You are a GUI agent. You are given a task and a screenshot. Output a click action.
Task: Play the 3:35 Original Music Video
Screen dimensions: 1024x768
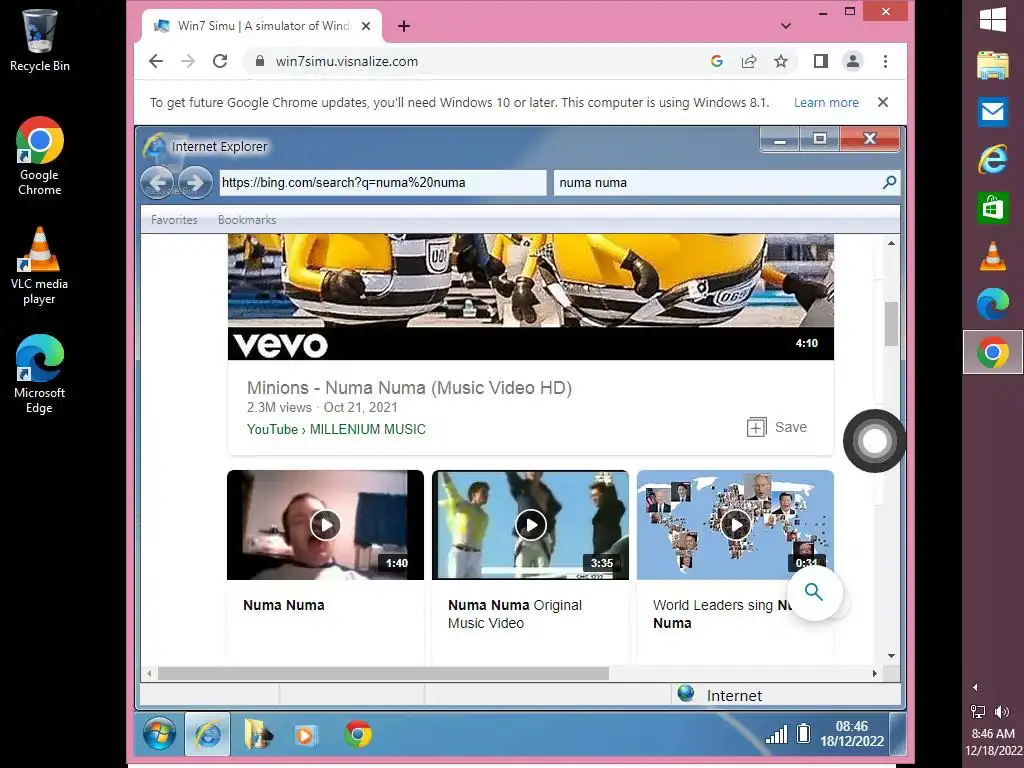point(530,525)
